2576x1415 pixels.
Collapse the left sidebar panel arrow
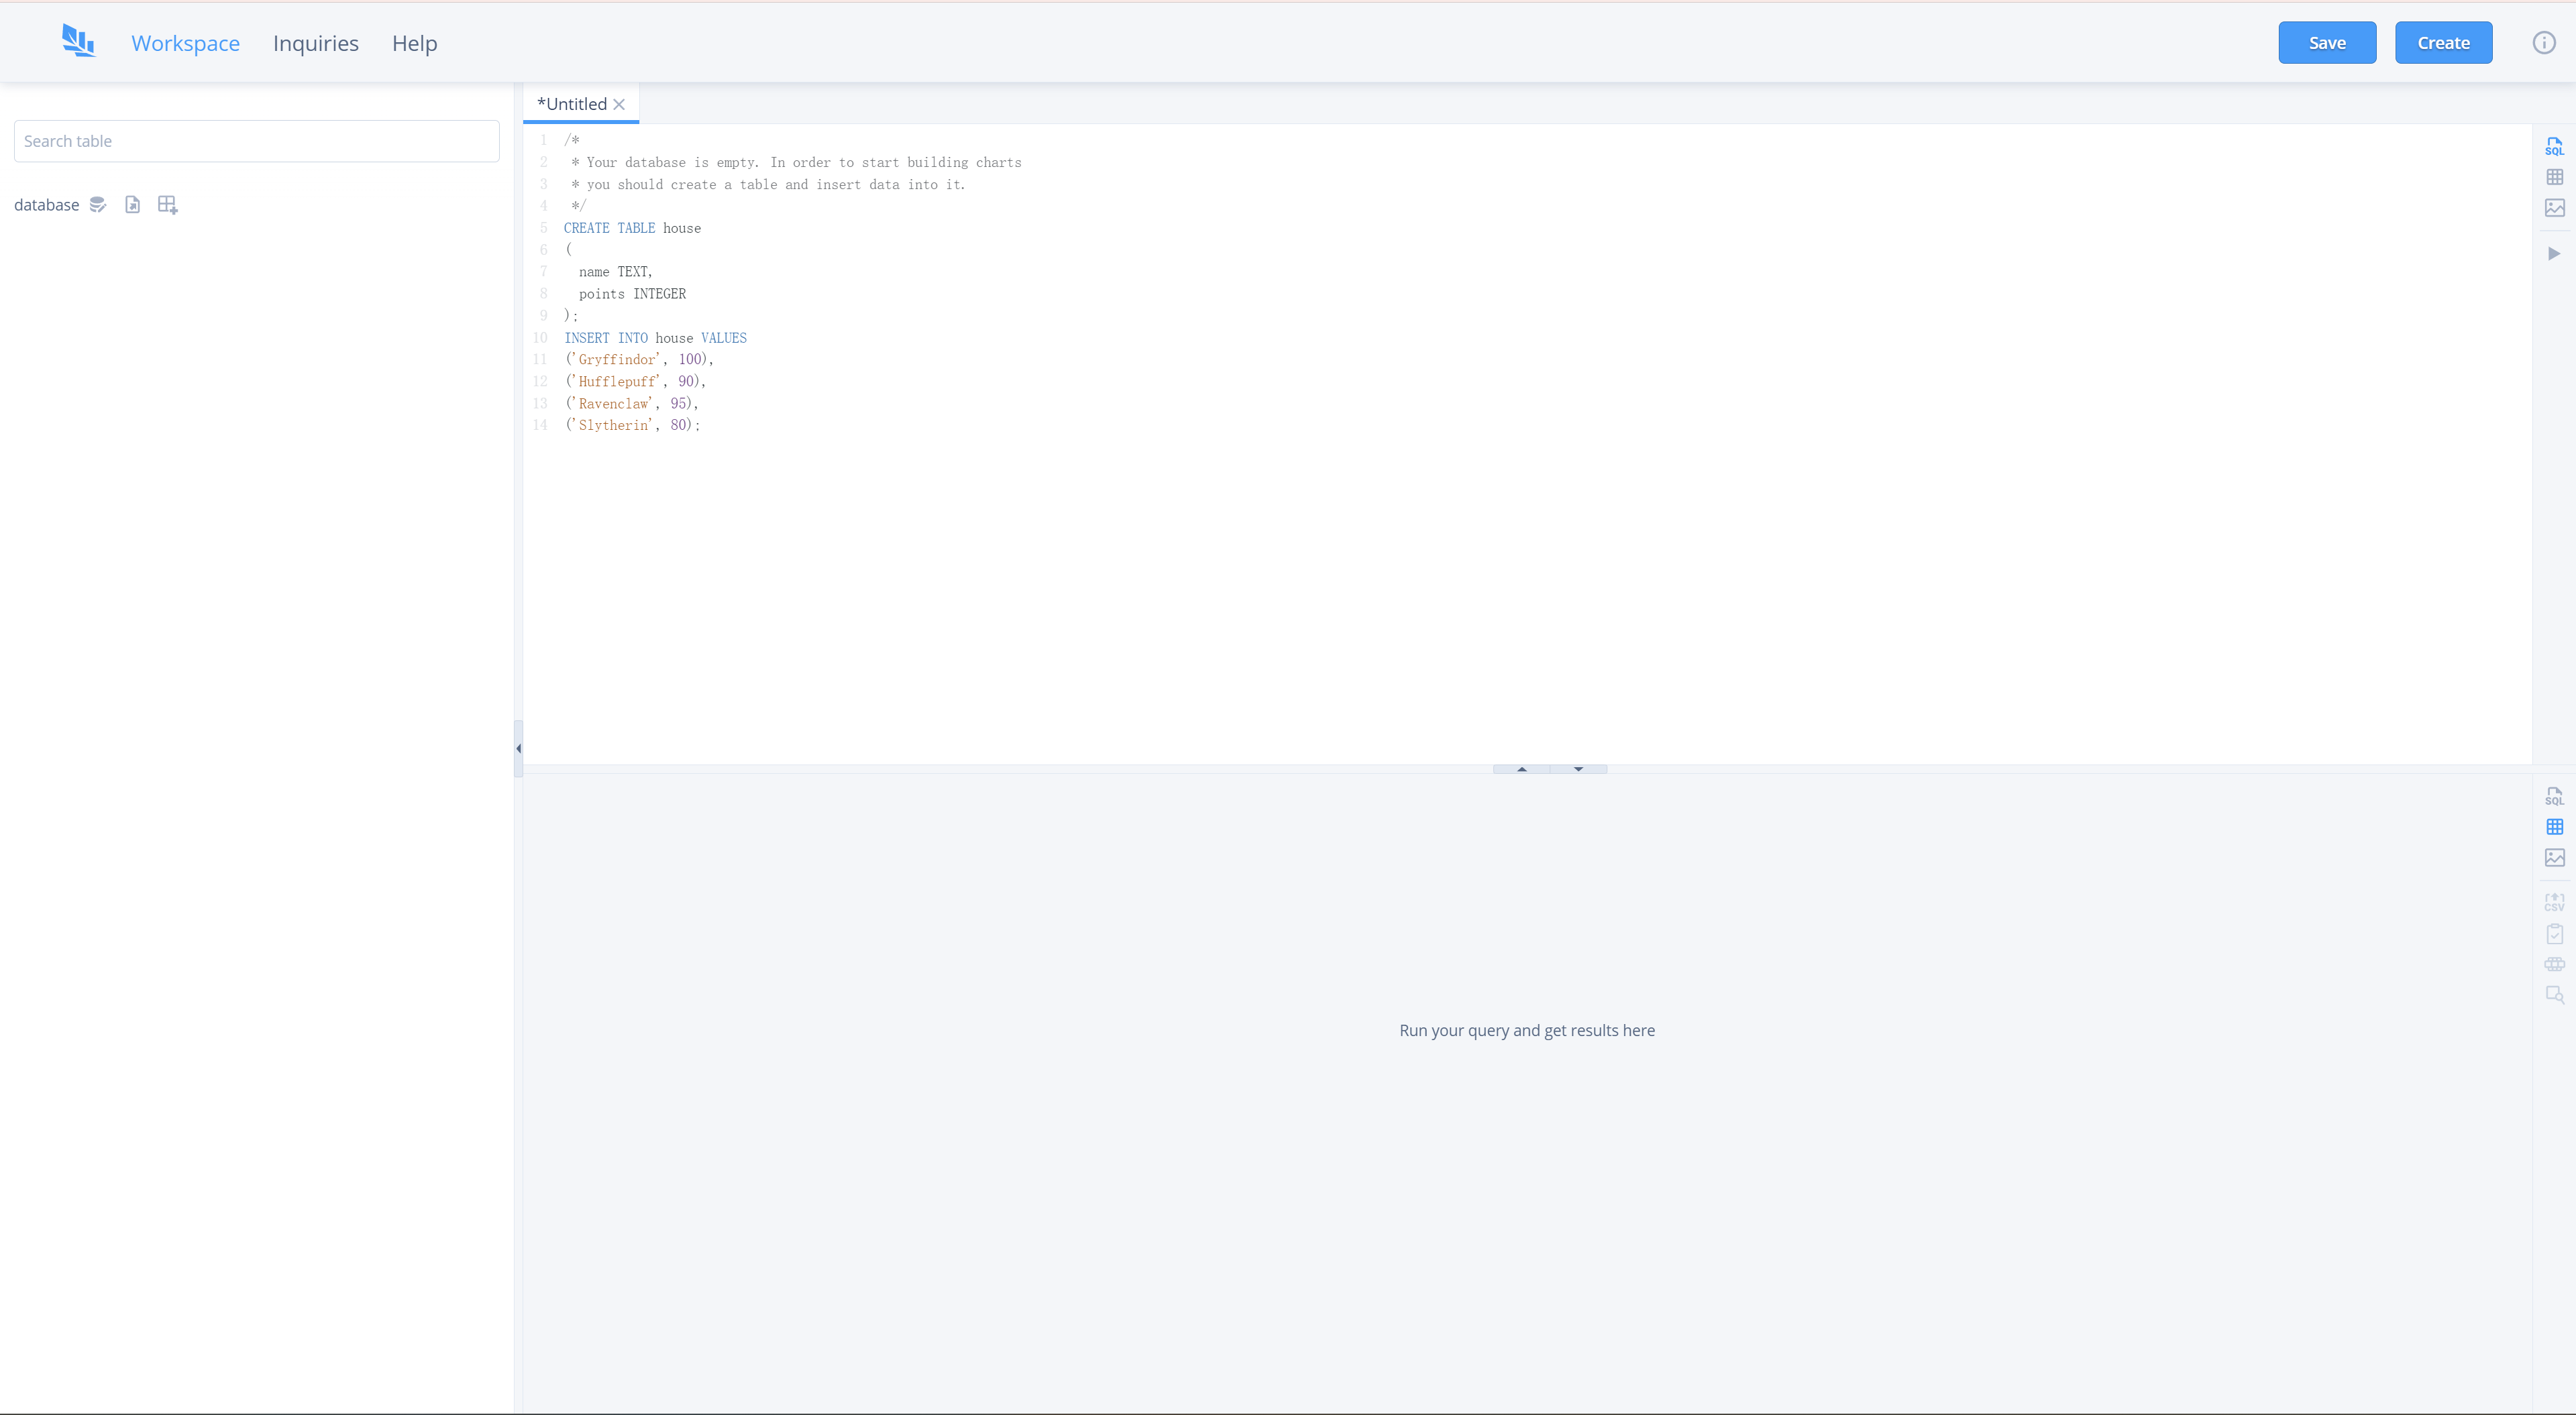click(x=518, y=748)
